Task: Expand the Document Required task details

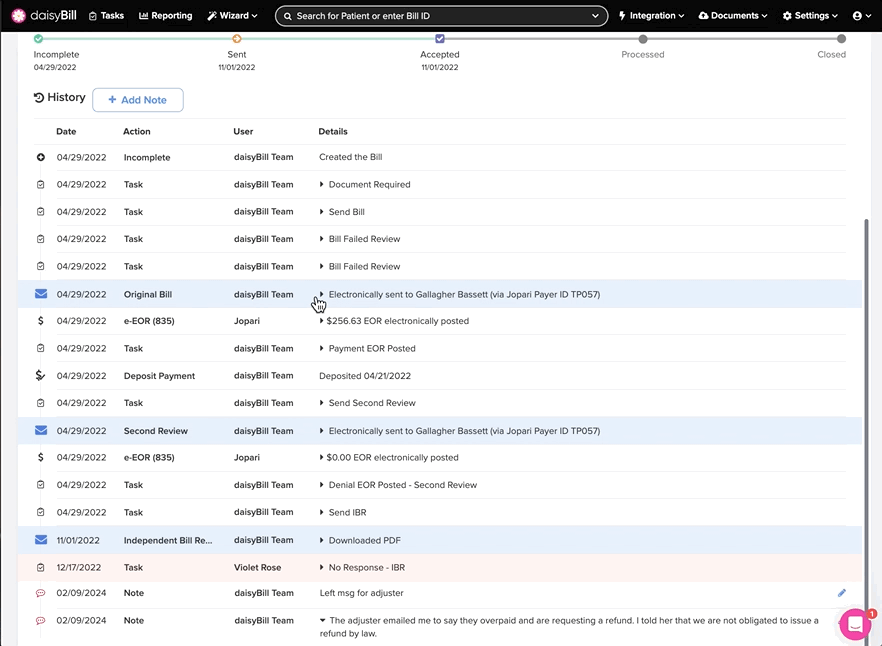Action: point(322,185)
